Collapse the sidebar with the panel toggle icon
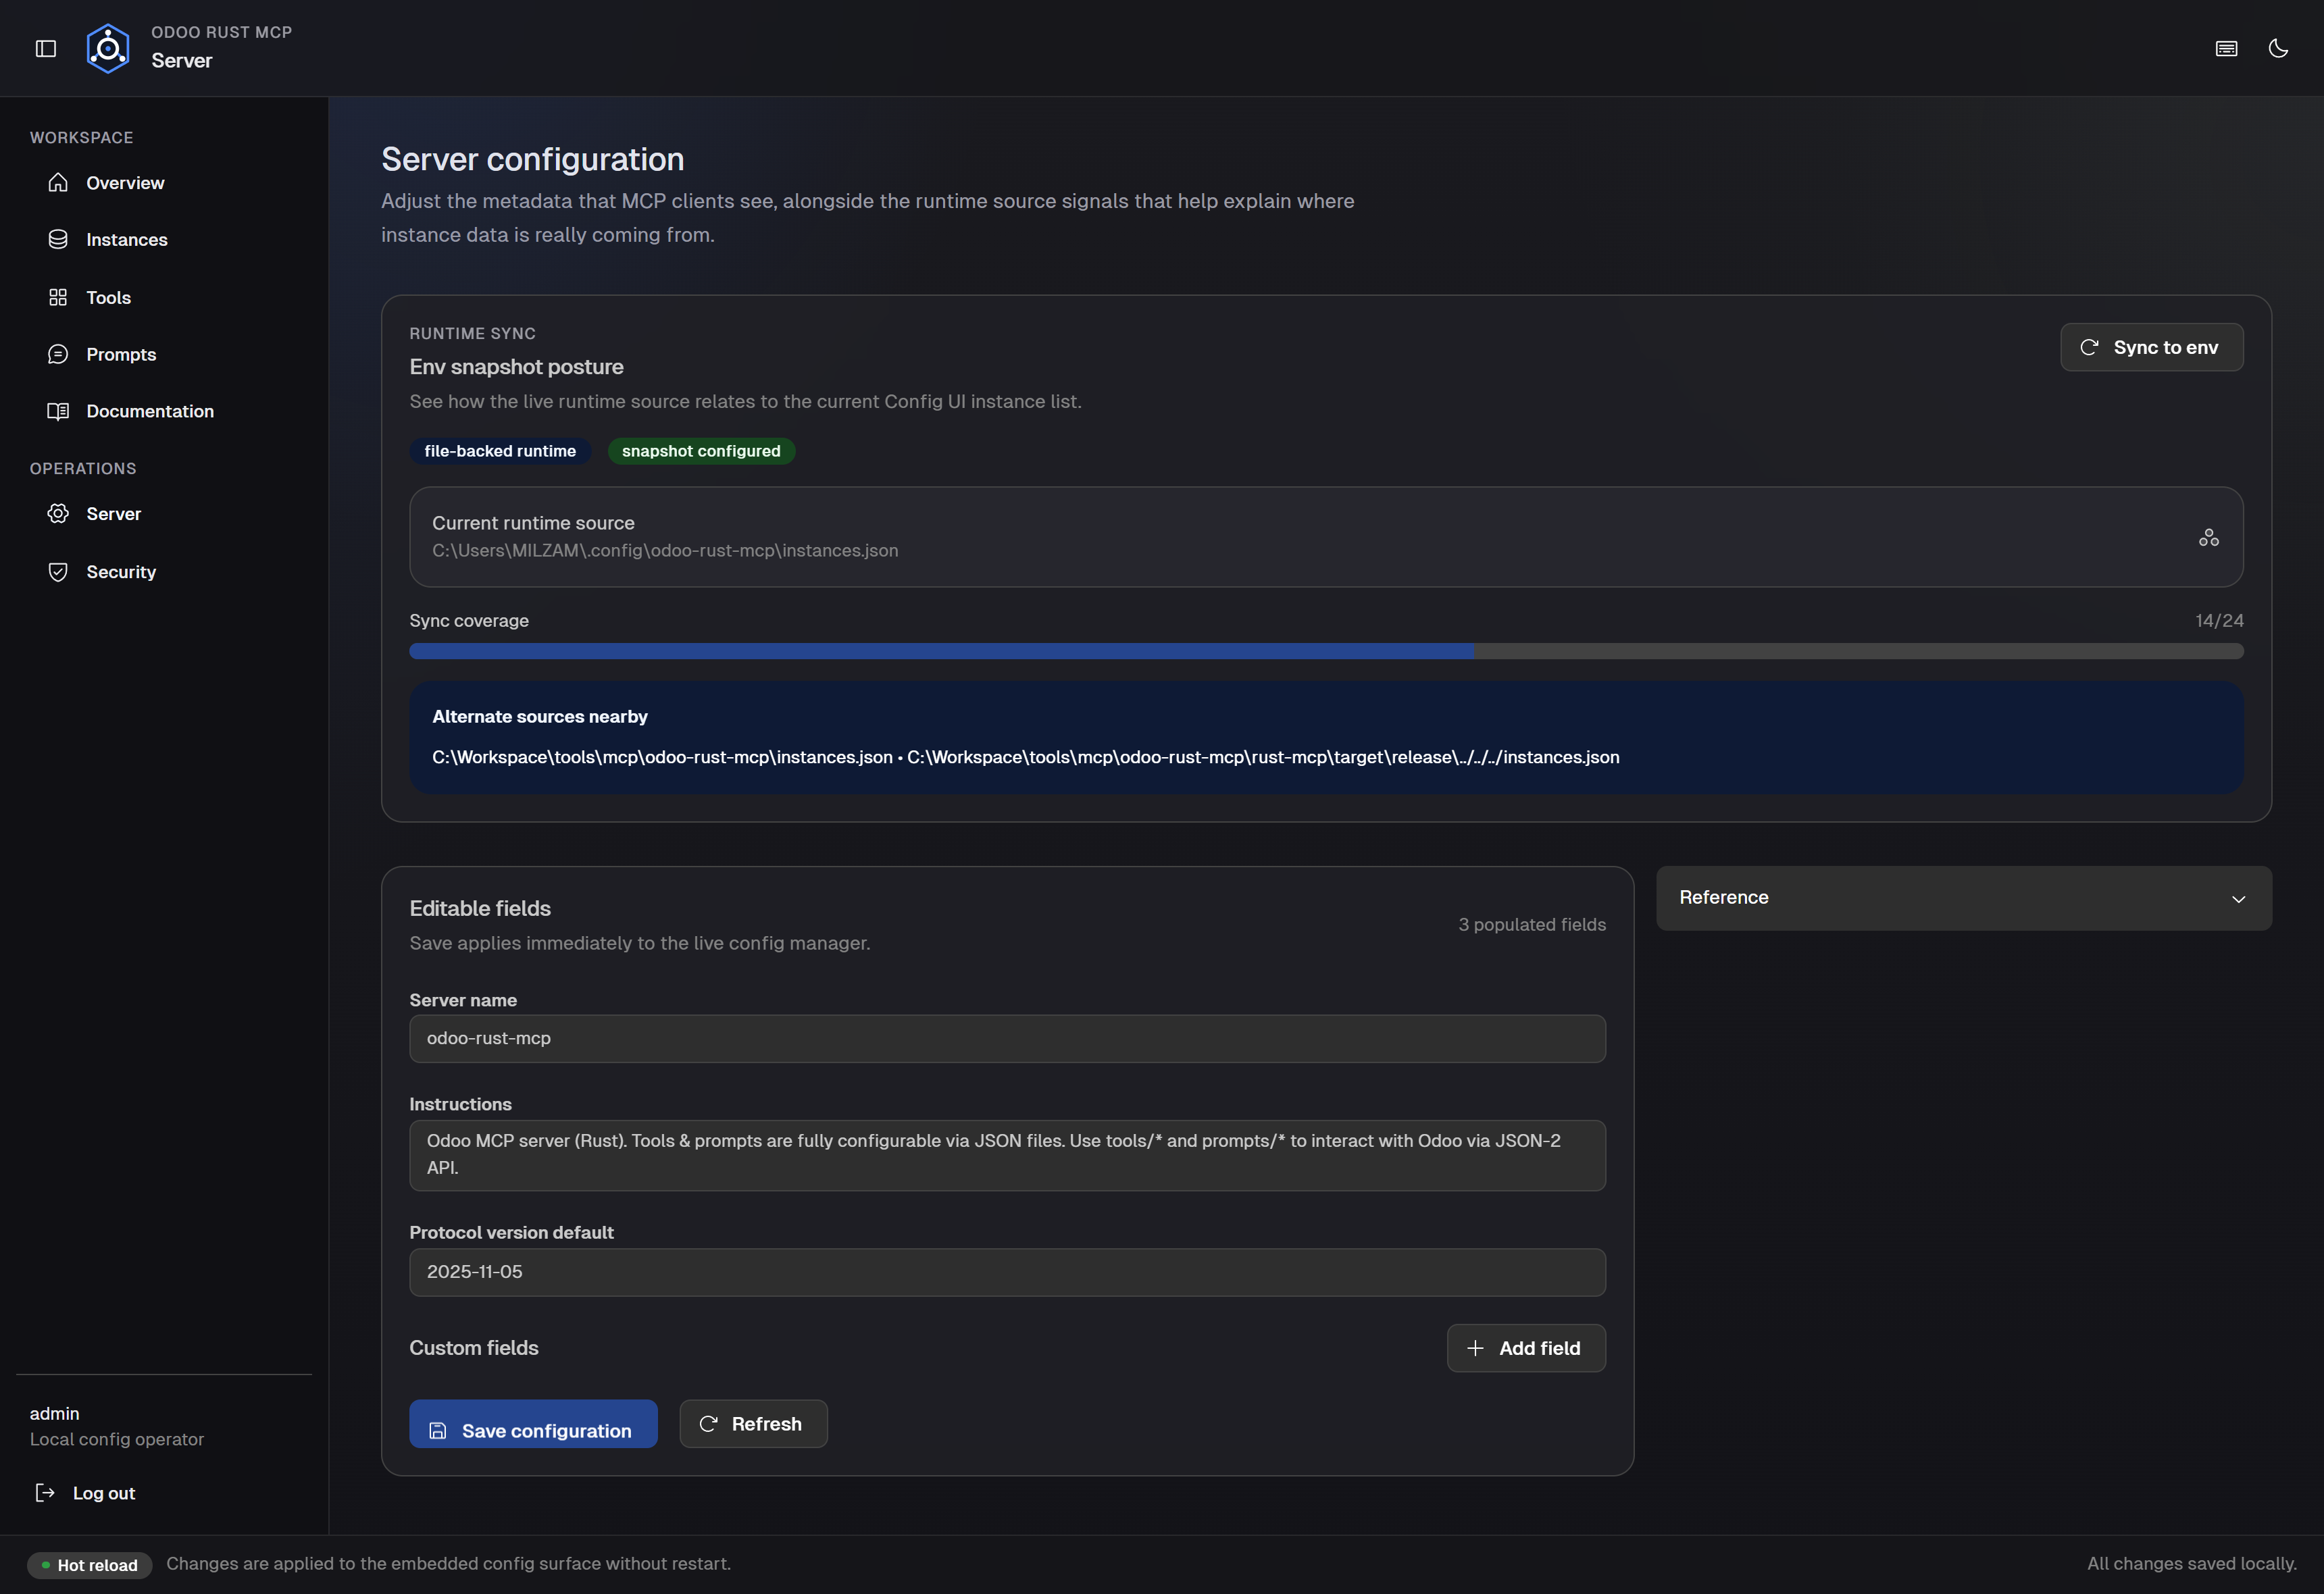2324x1594 pixels. (x=46, y=48)
